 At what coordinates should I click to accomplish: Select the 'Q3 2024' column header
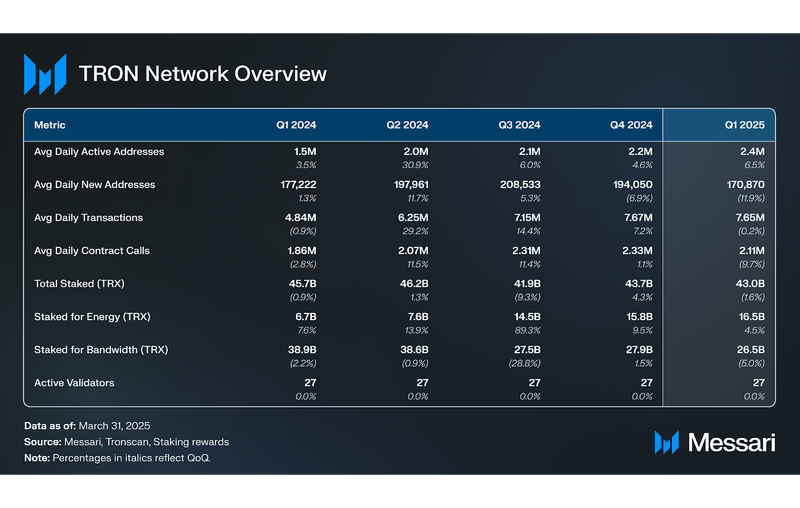519,125
